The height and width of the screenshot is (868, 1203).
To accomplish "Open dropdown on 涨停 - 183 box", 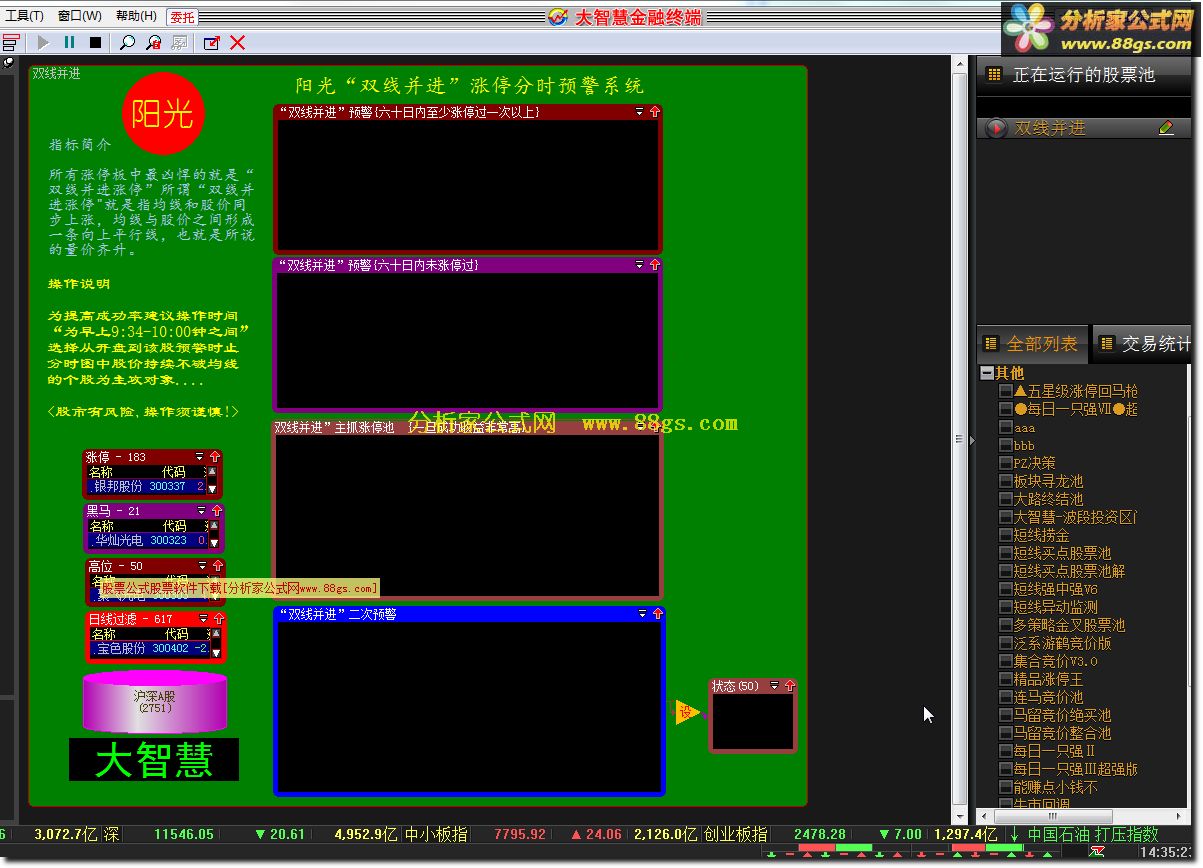I will coord(199,457).
